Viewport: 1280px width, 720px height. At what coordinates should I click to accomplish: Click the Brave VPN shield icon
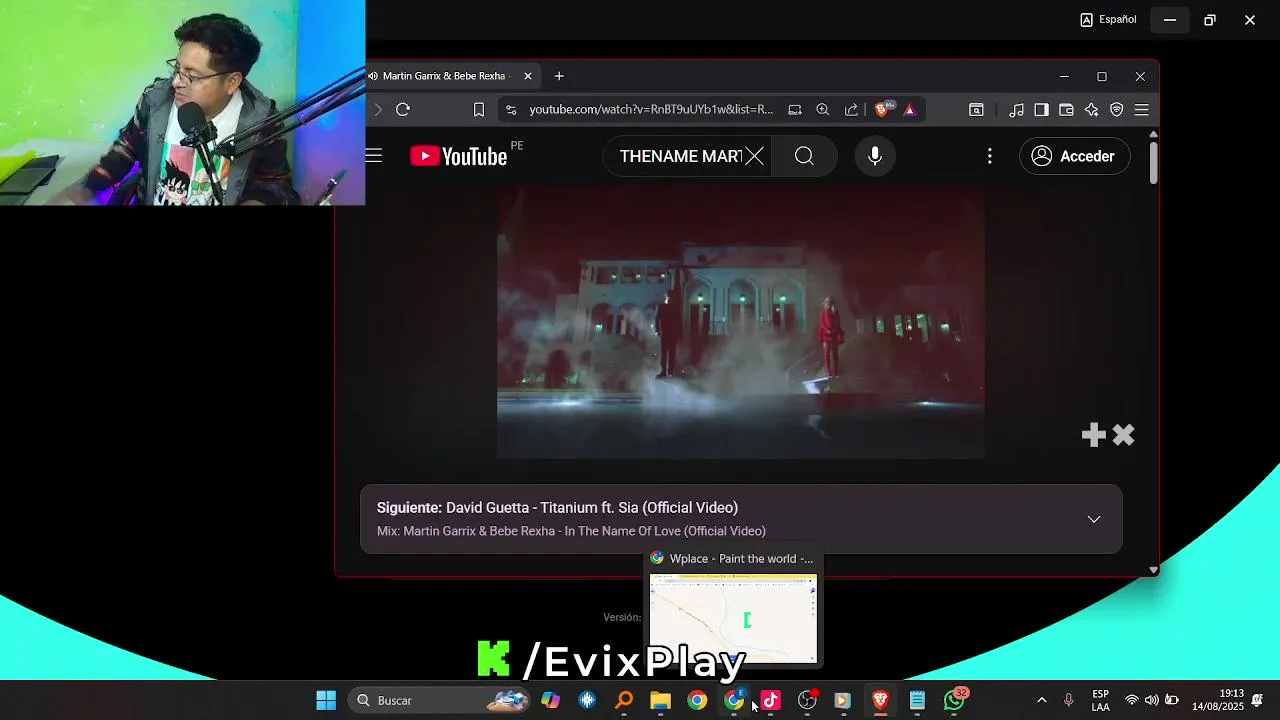tap(1117, 110)
